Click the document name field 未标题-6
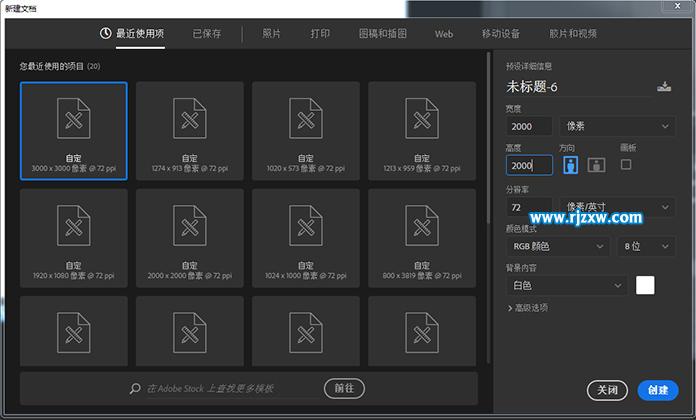 577,87
